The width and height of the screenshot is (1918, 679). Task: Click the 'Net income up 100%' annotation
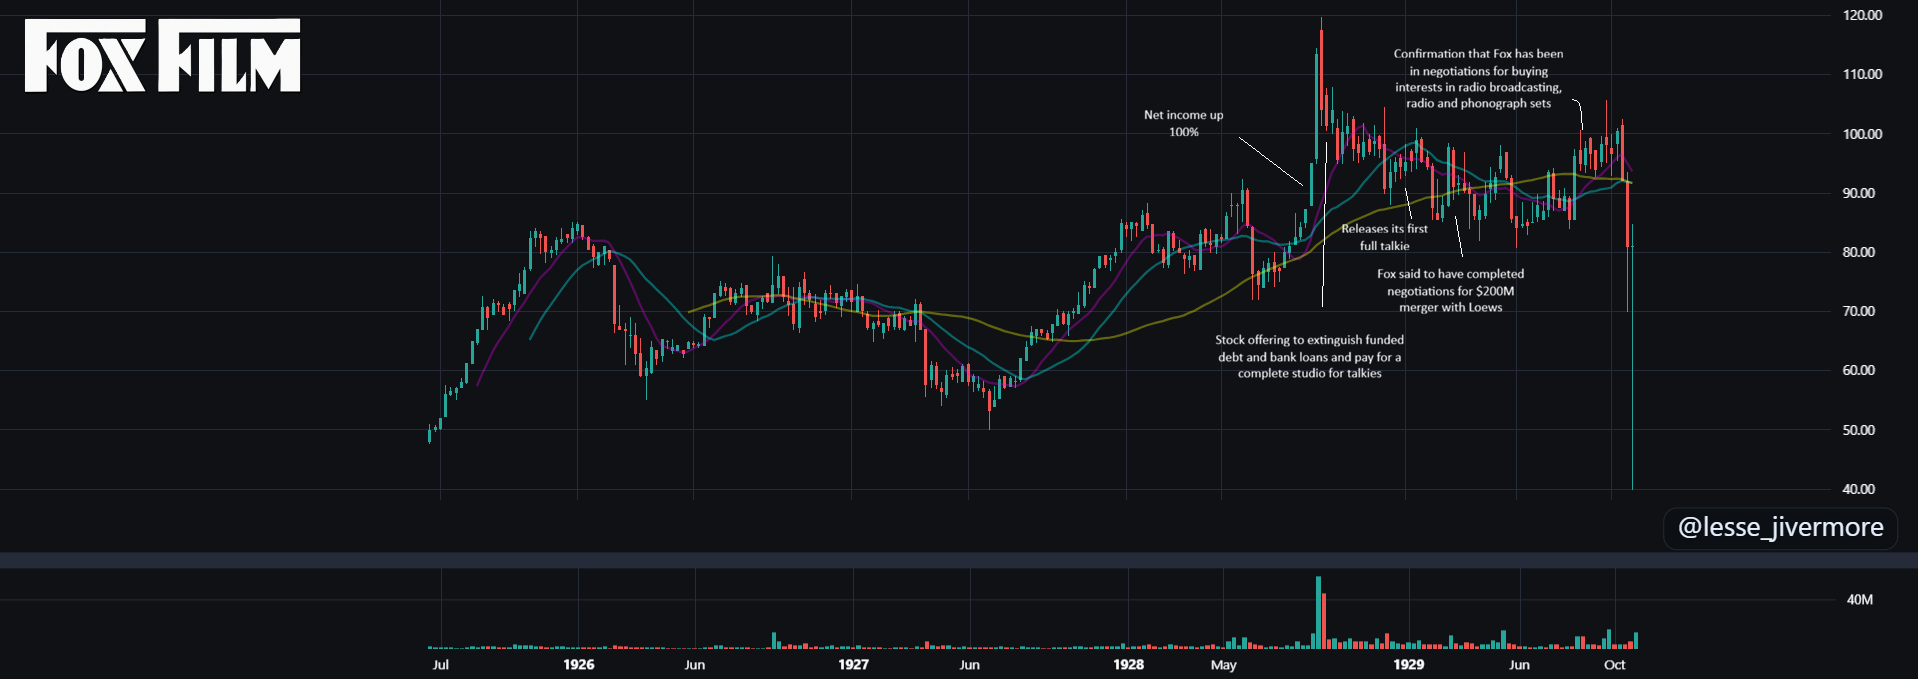pyautogui.click(x=1183, y=123)
